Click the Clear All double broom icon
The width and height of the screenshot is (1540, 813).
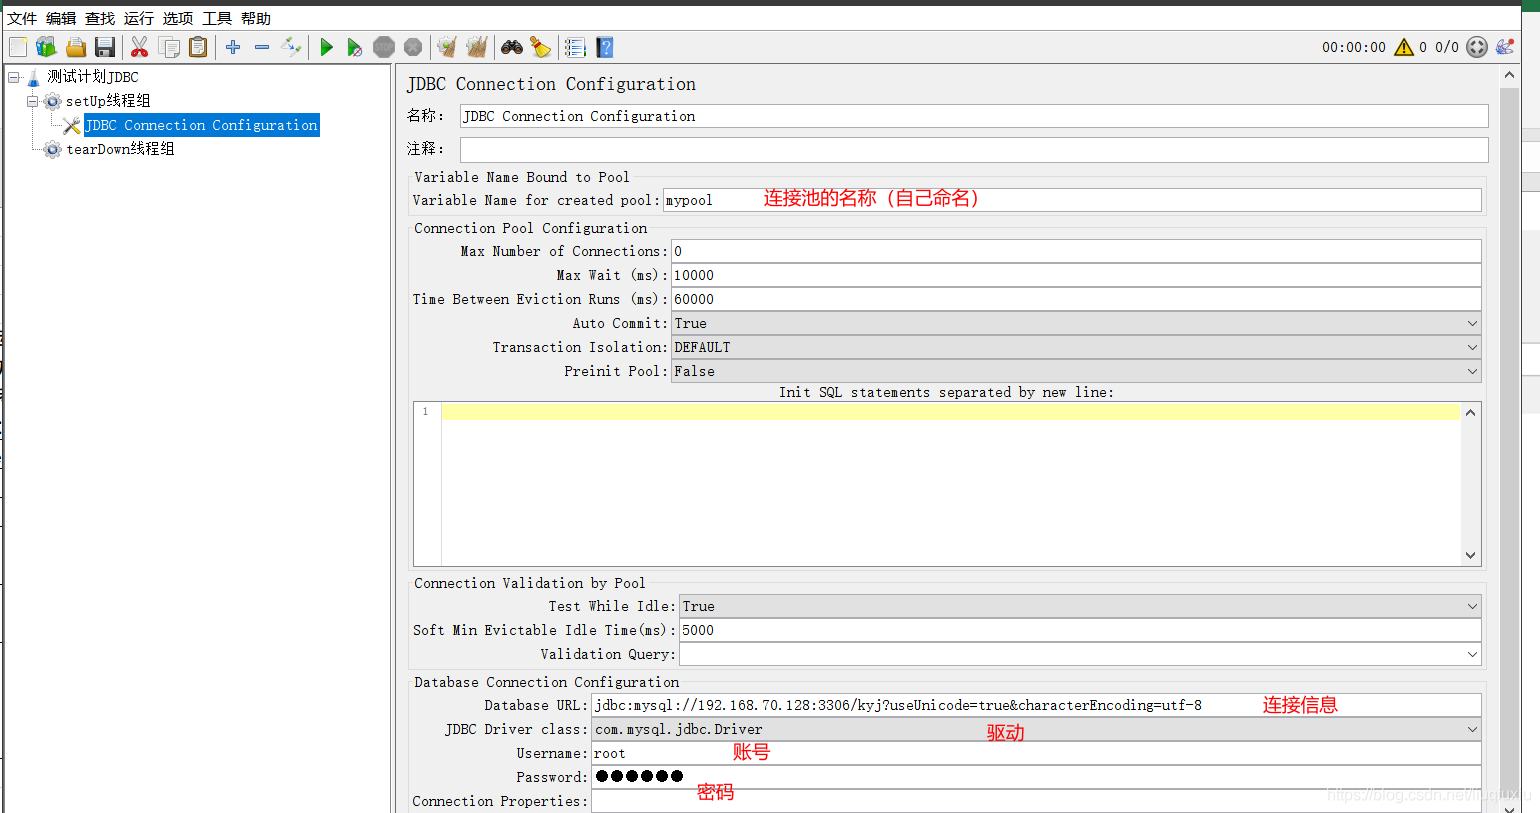477,47
